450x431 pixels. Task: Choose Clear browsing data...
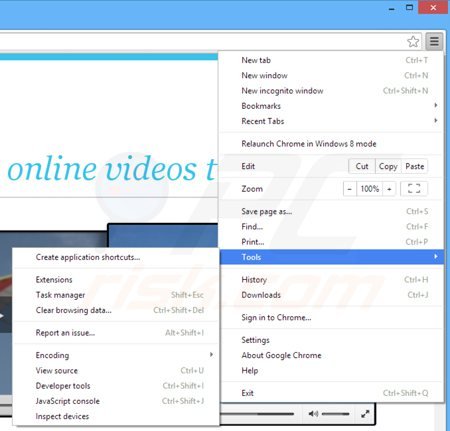pos(116,310)
